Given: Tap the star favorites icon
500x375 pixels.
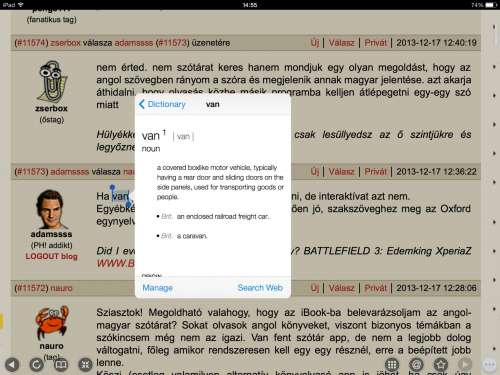Looking at the screenshot, I should pos(441,364).
